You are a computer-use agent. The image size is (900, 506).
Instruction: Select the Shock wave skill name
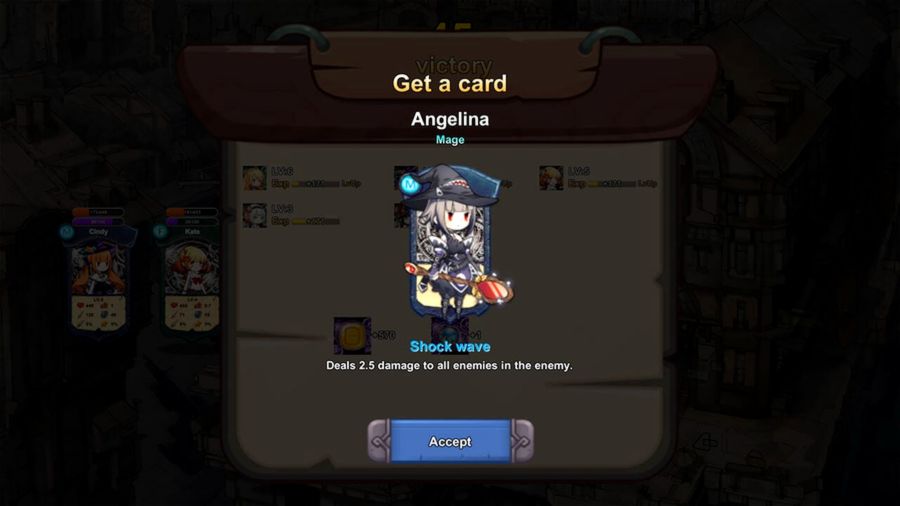click(x=450, y=347)
